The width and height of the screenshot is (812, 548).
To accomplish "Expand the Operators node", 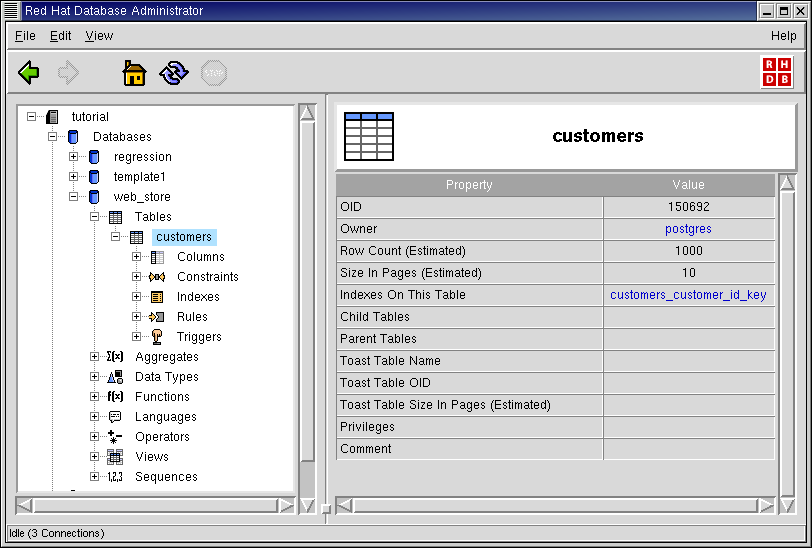I will tap(94, 437).
